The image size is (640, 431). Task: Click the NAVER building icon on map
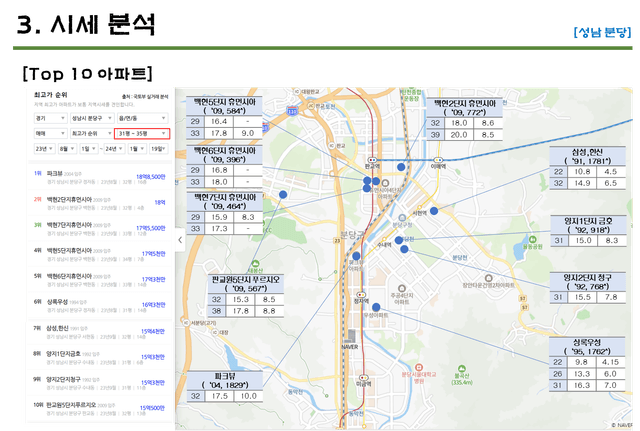click(x=350, y=336)
